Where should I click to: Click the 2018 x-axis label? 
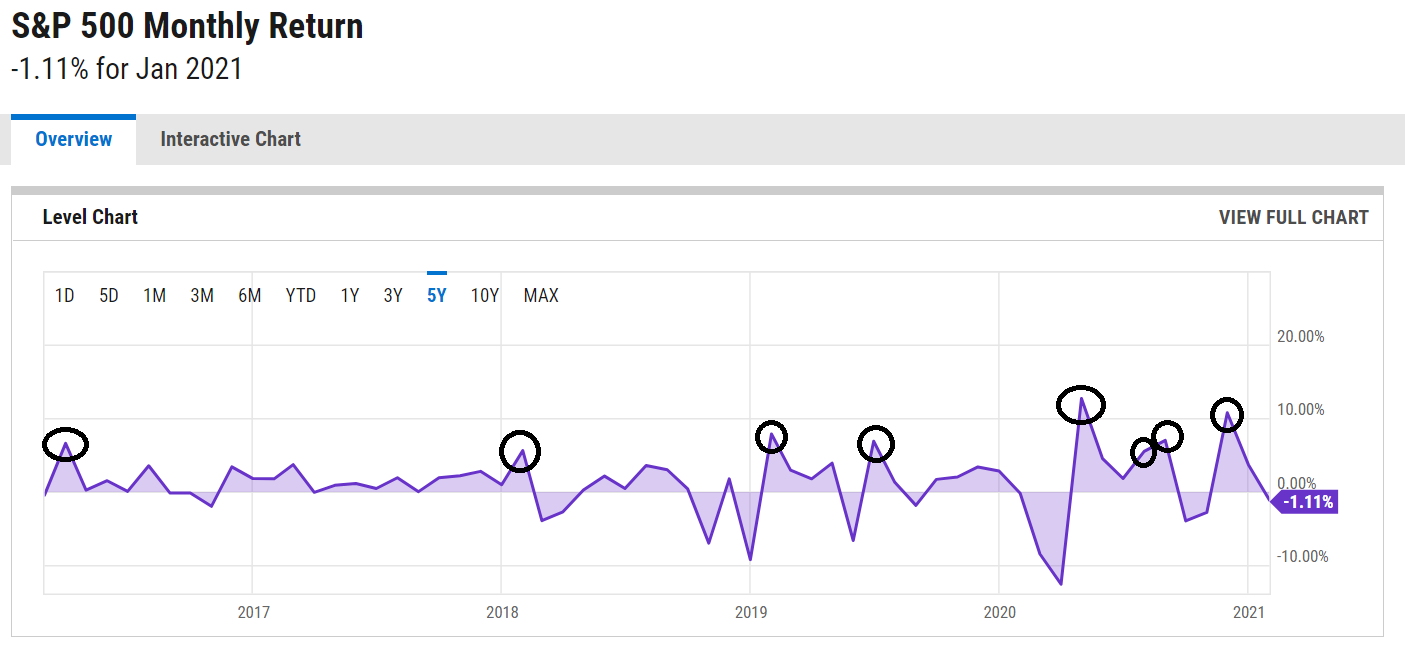click(502, 612)
